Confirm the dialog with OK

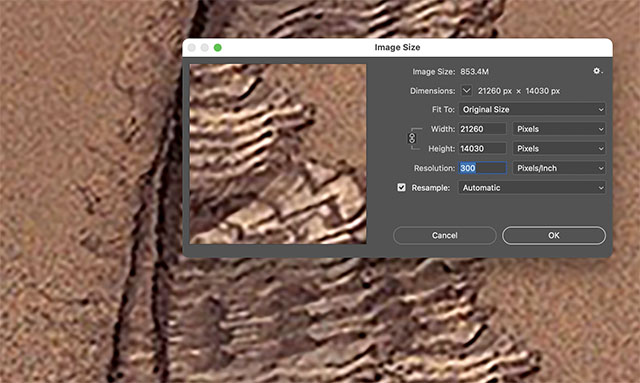[x=554, y=236]
